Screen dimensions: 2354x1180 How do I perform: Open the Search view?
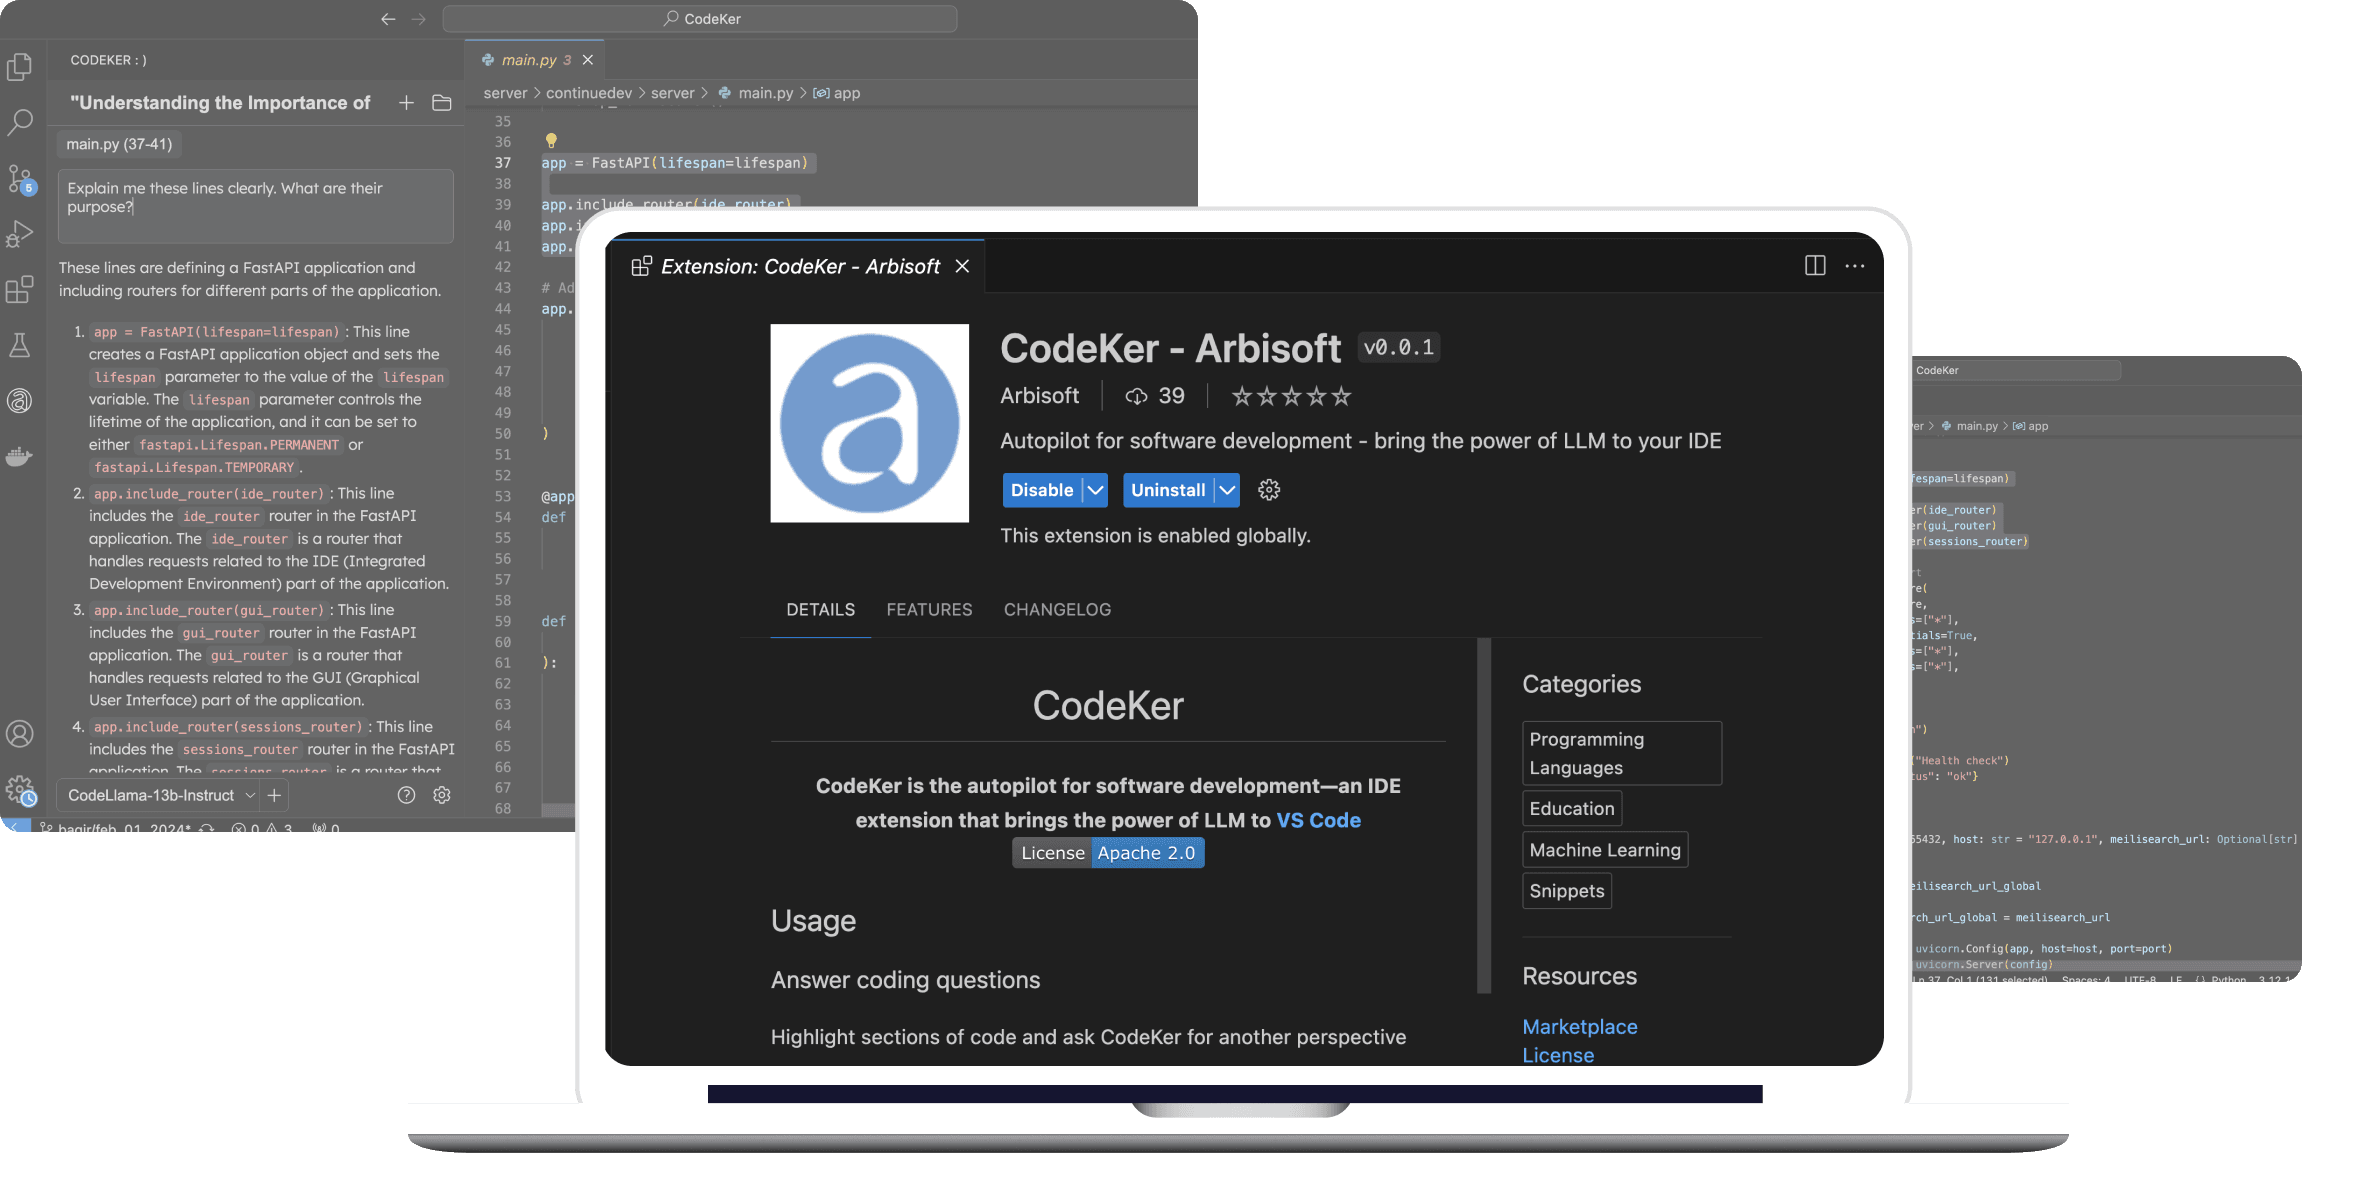click(21, 122)
